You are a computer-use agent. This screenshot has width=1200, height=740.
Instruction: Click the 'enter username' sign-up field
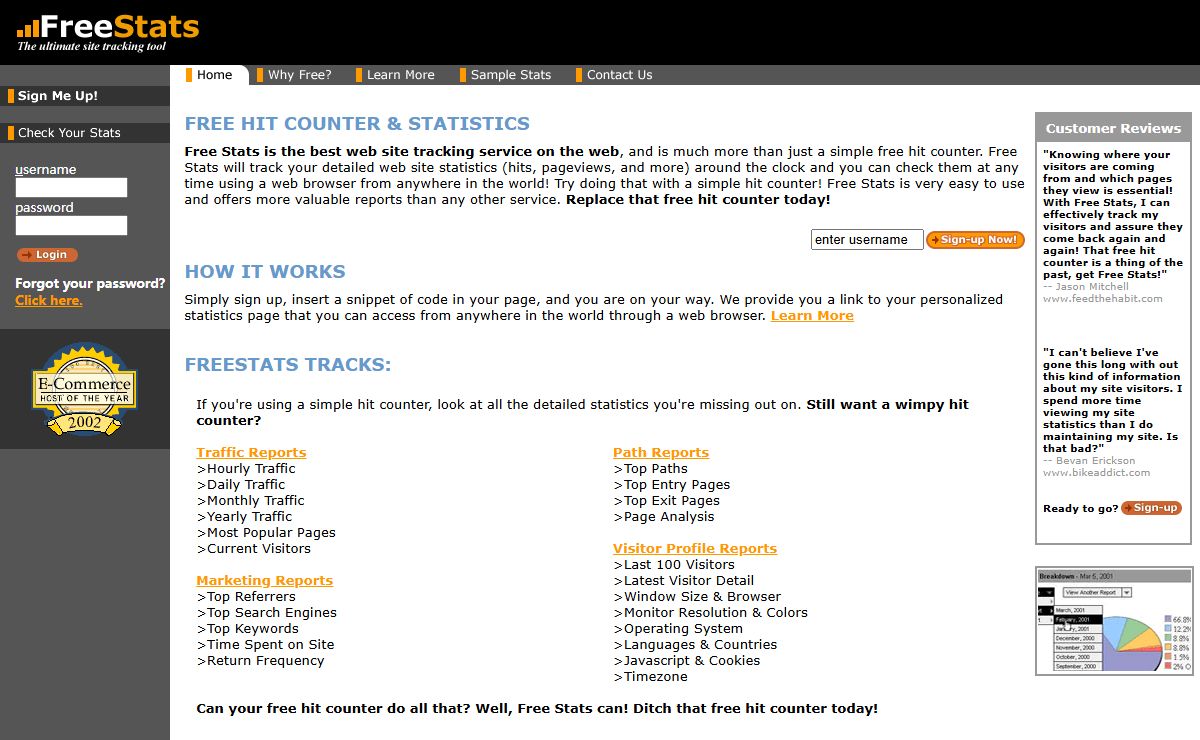(x=867, y=240)
